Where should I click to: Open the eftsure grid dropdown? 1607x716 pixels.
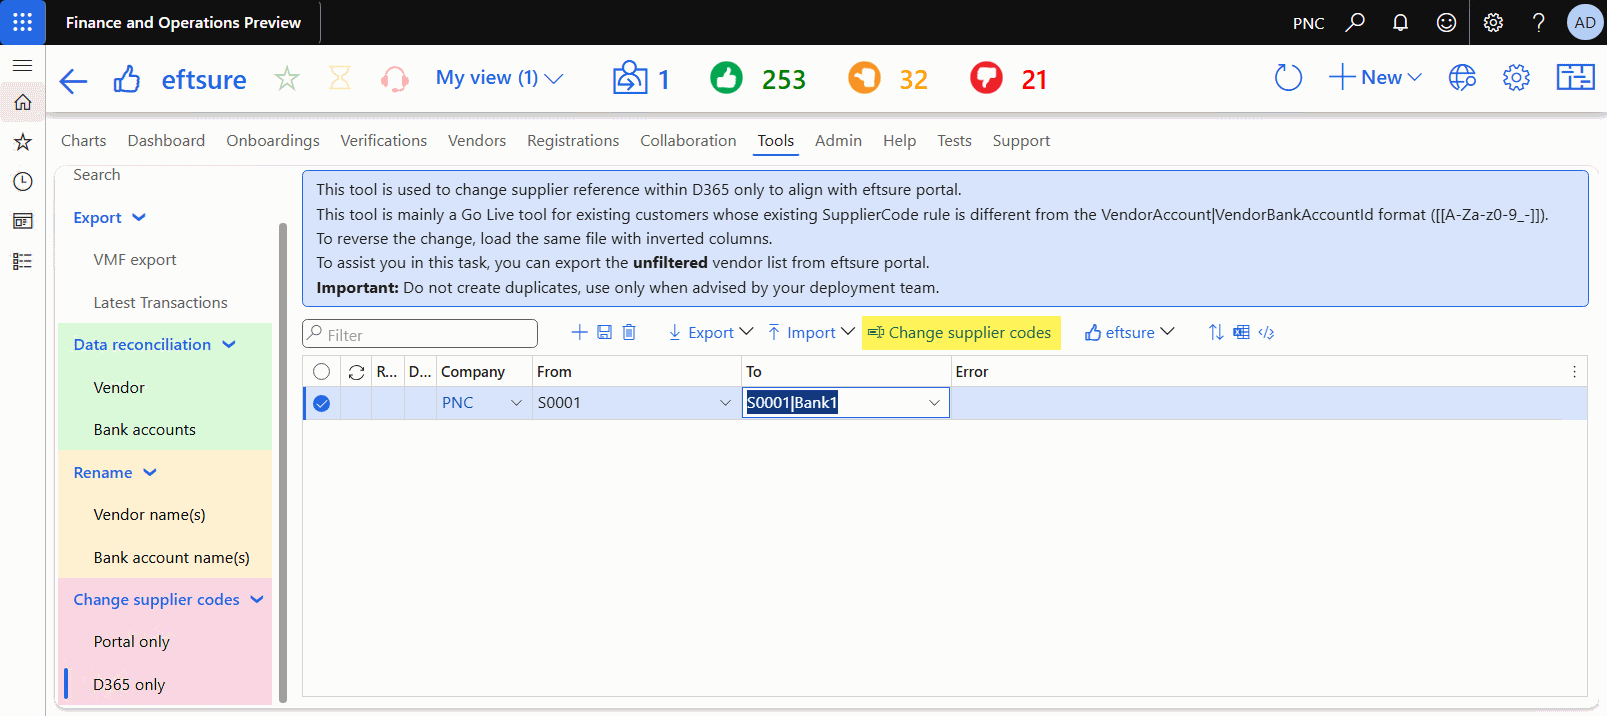pos(1130,332)
